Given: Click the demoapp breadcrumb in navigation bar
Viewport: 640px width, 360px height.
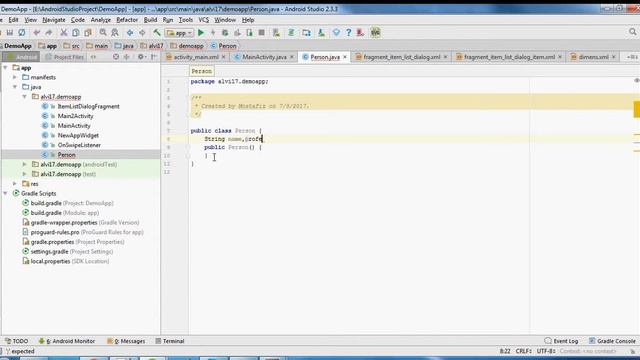Looking at the screenshot, I should tap(187, 46).
